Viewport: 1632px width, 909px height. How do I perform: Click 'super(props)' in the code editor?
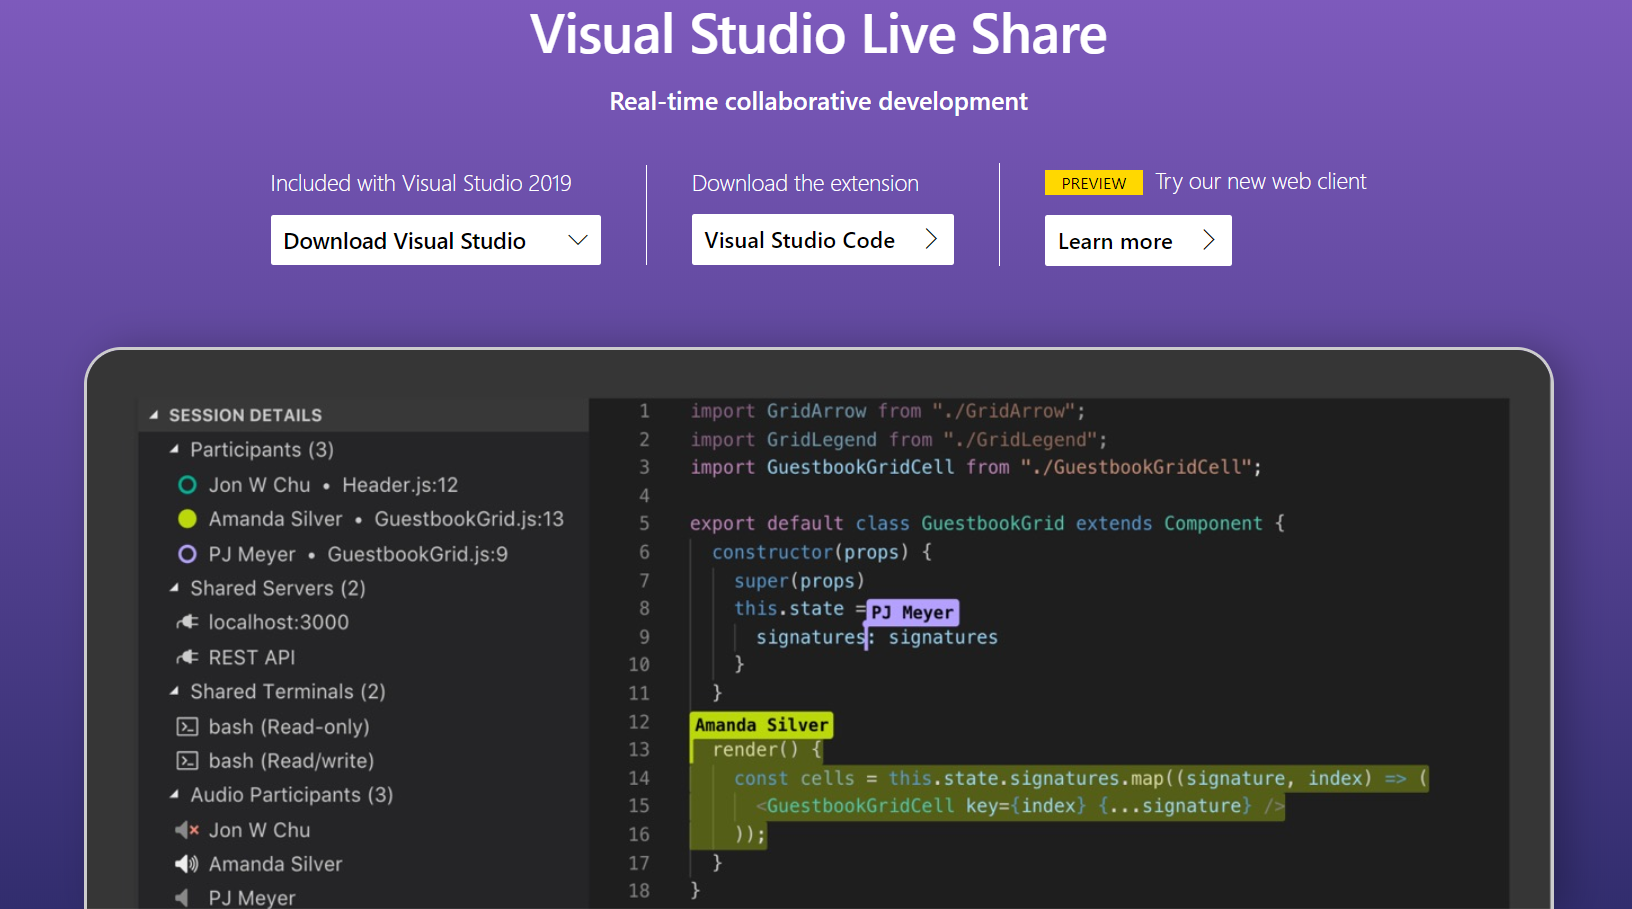coord(799,581)
